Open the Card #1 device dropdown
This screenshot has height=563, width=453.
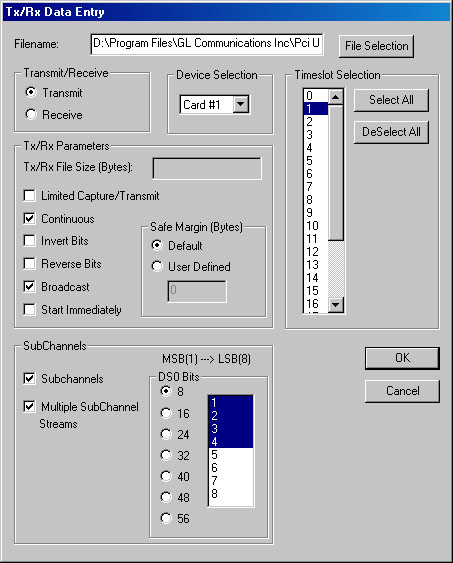coord(240,104)
